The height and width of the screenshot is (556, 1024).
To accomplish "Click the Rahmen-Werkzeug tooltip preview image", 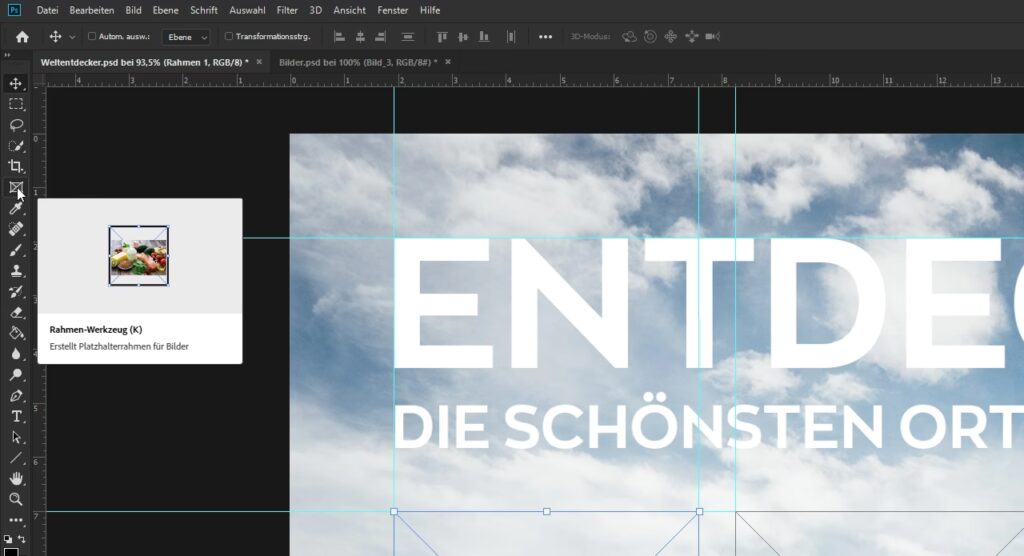I will (139, 256).
